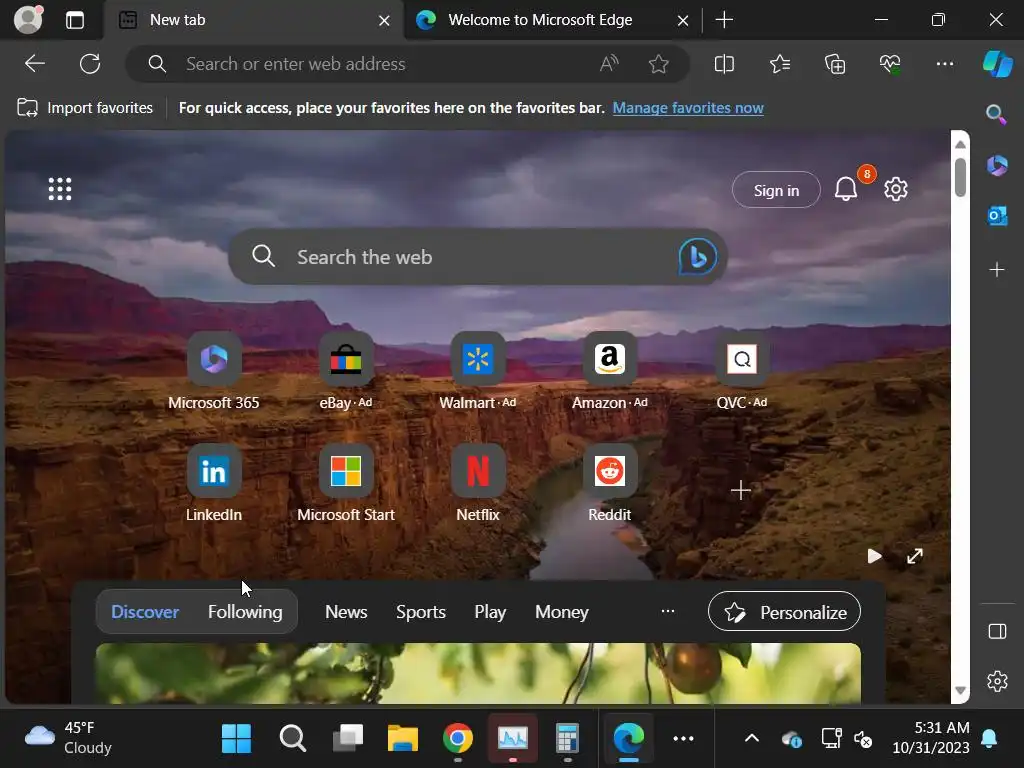The width and height of the screenshot is (1024, 768).
Task: Click the Bing chat icon in search box
Action: click(697, 257)
